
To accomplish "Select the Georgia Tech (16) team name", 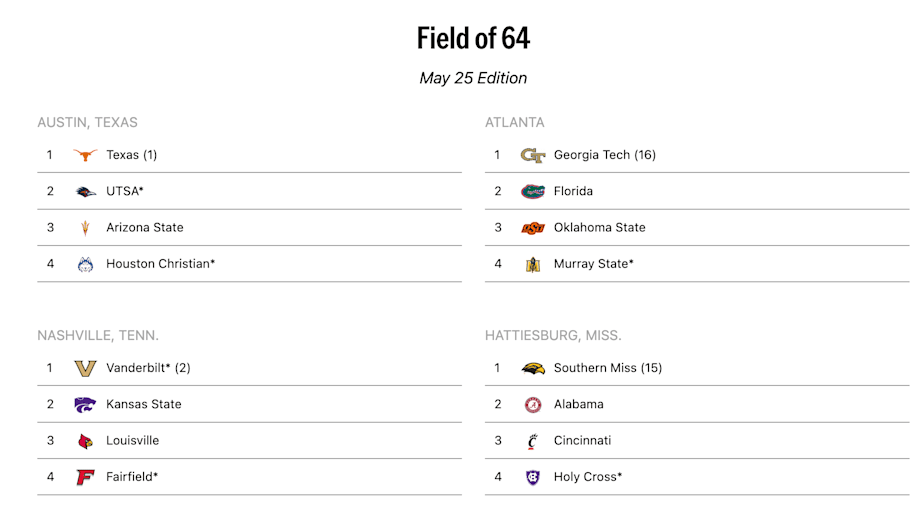I will 605,155.
